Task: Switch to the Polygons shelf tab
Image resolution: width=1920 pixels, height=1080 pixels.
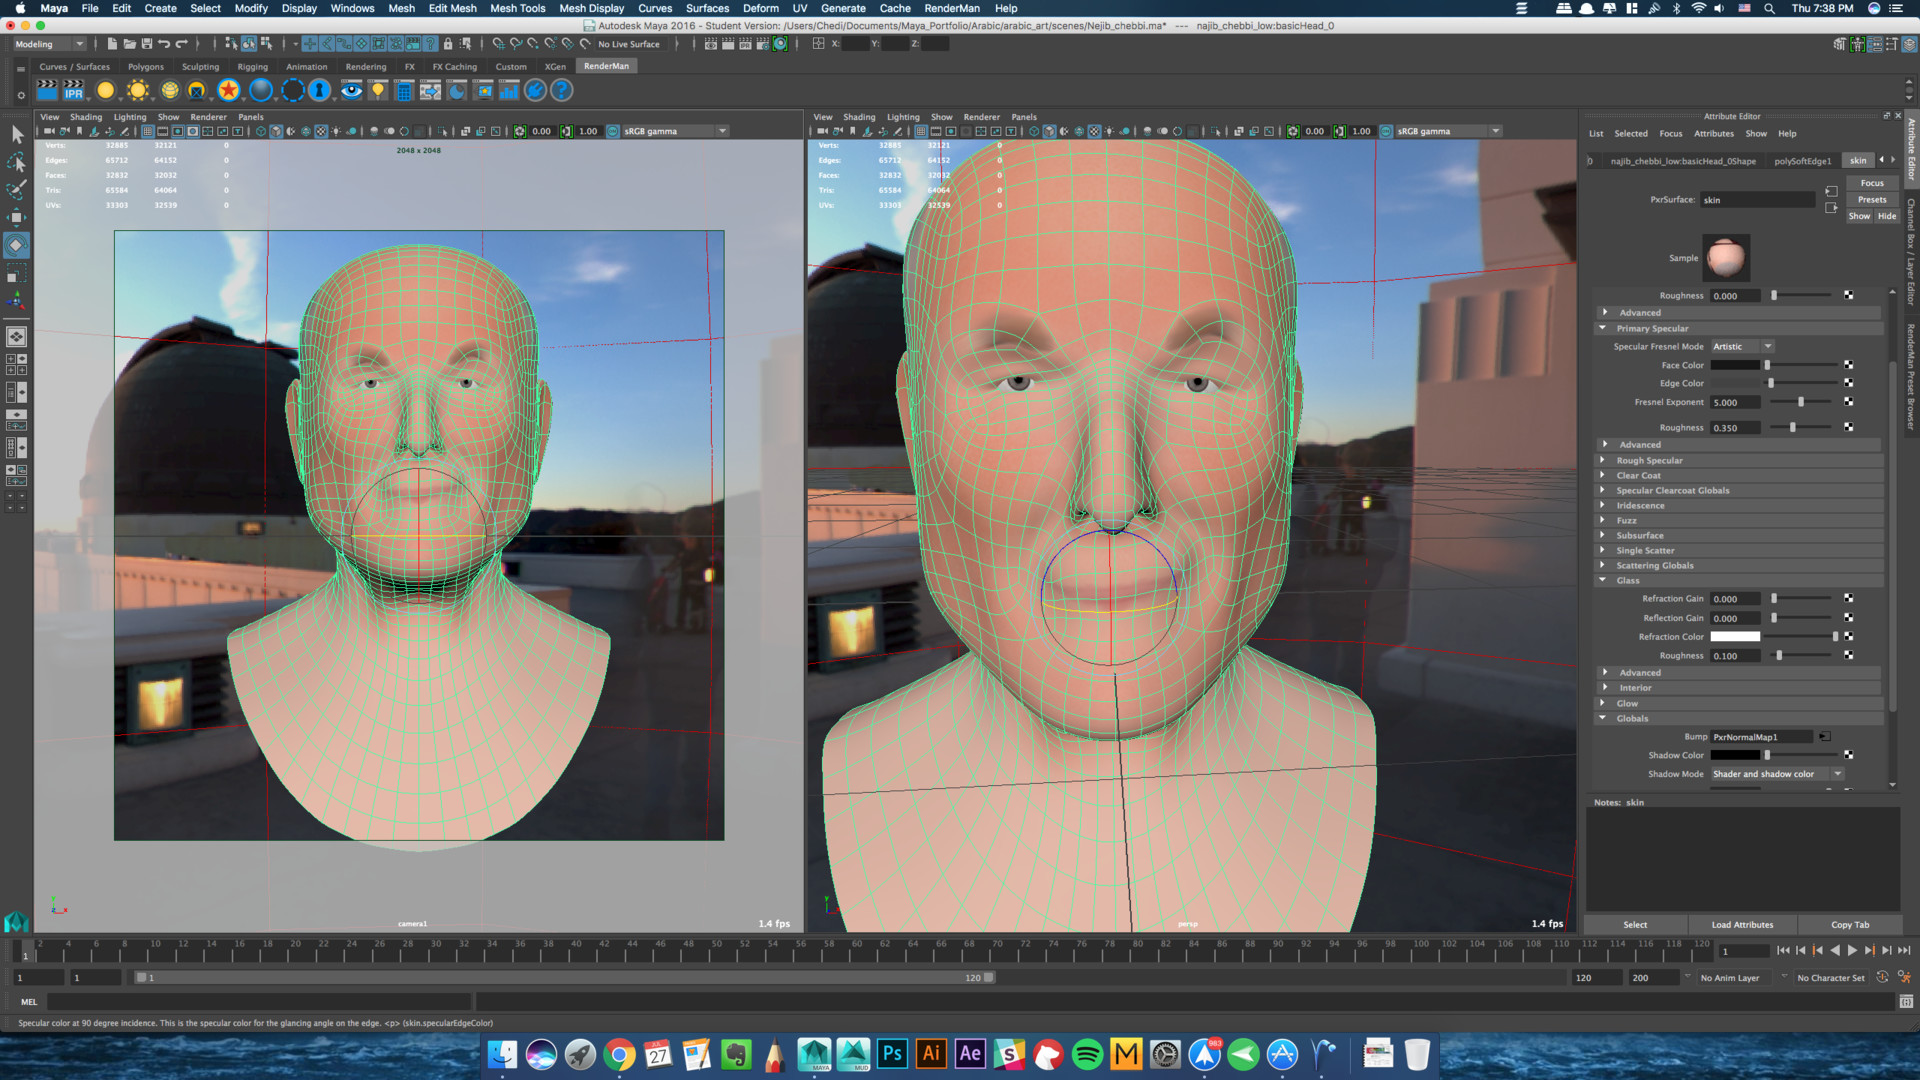Action: click(145, 67)
